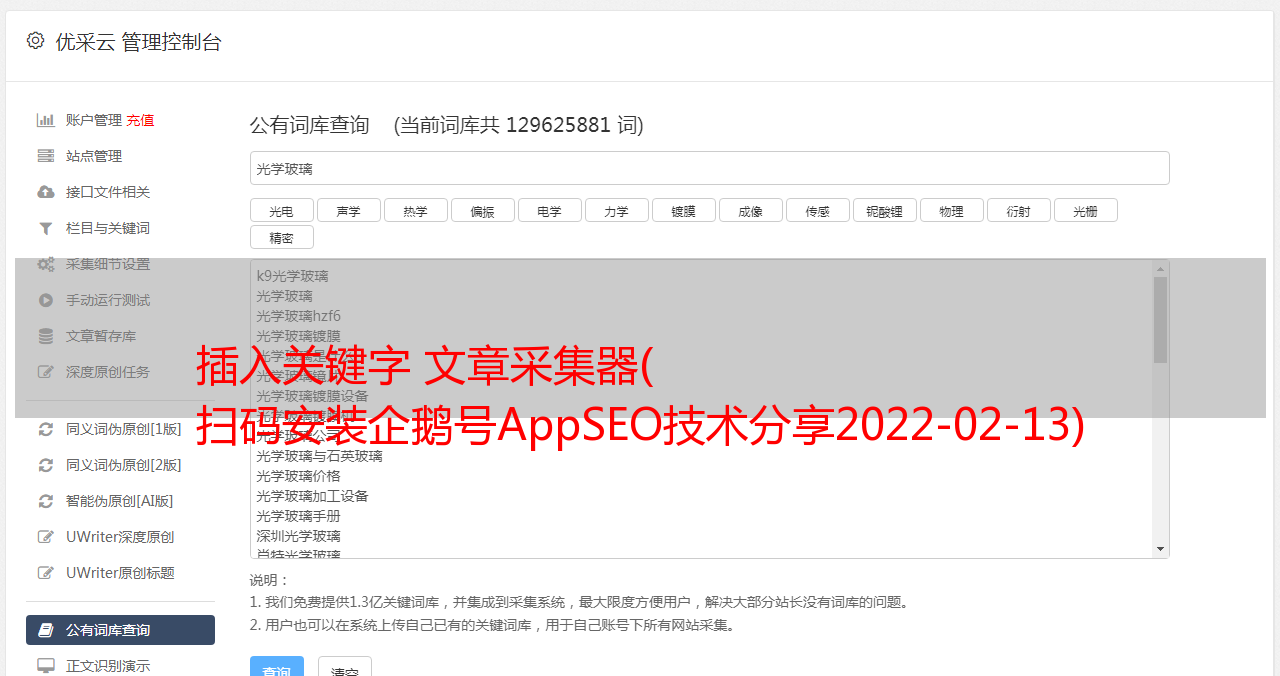
Task: Click the play icon for 手动运行测试
Action: point(46,300)
